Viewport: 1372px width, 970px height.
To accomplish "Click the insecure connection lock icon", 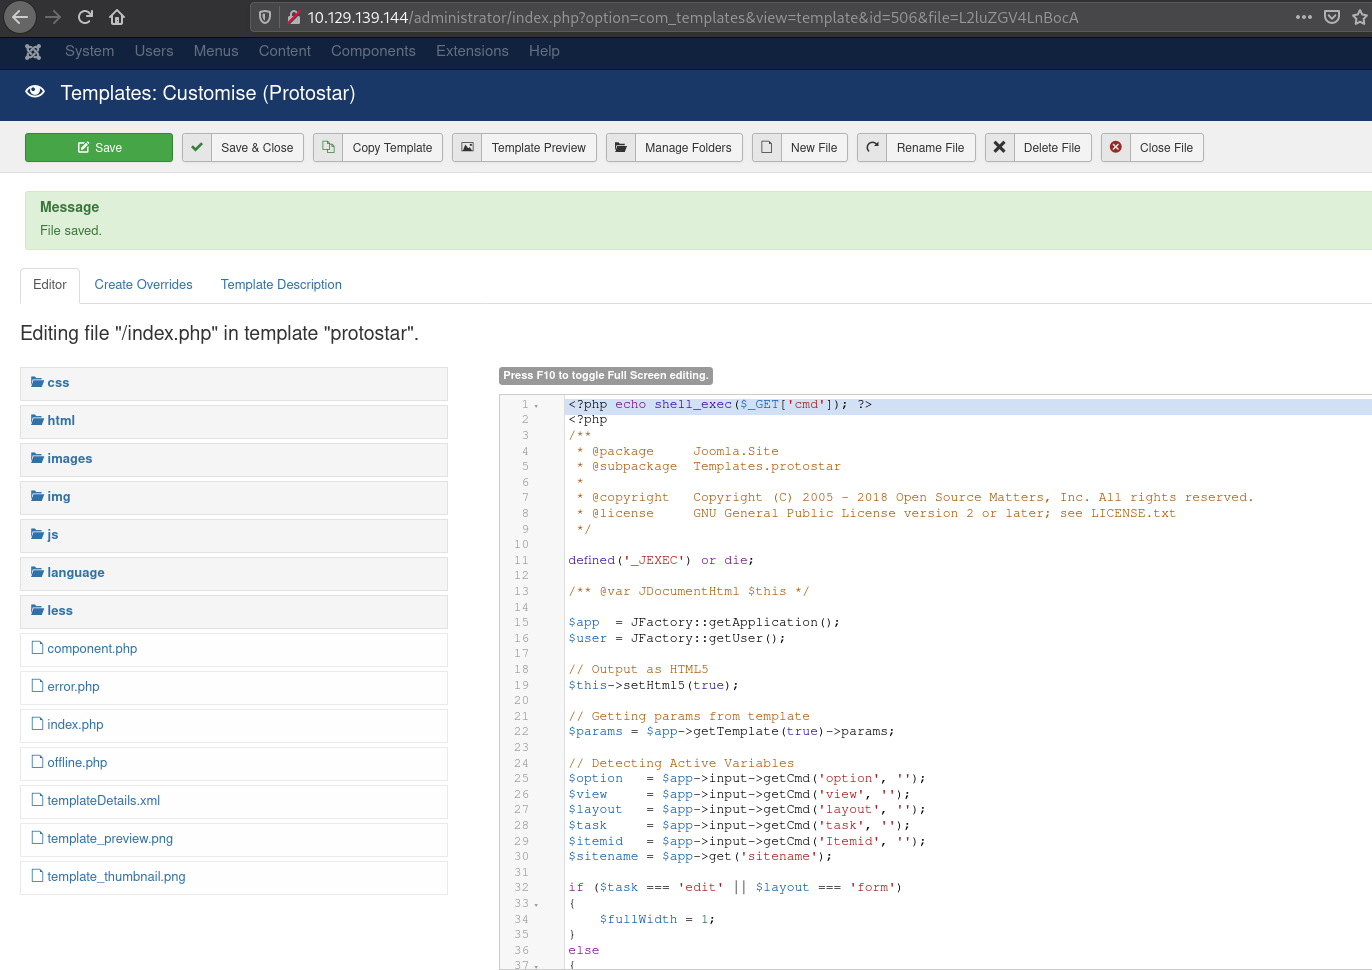I will click(x=294, y=17).
